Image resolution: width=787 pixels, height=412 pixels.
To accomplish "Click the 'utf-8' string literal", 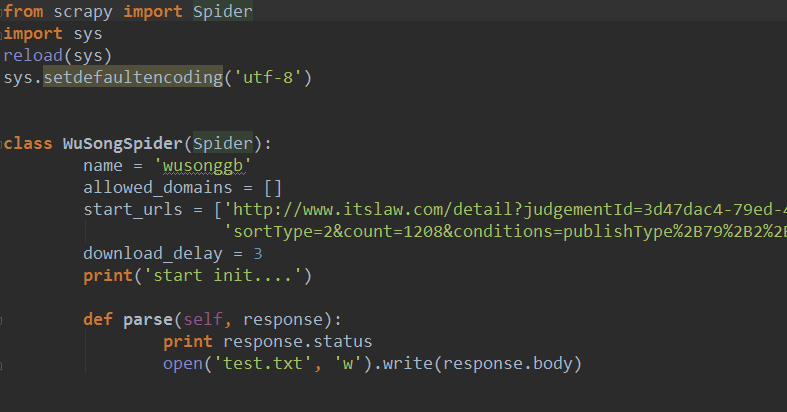I will pos(268,77).
